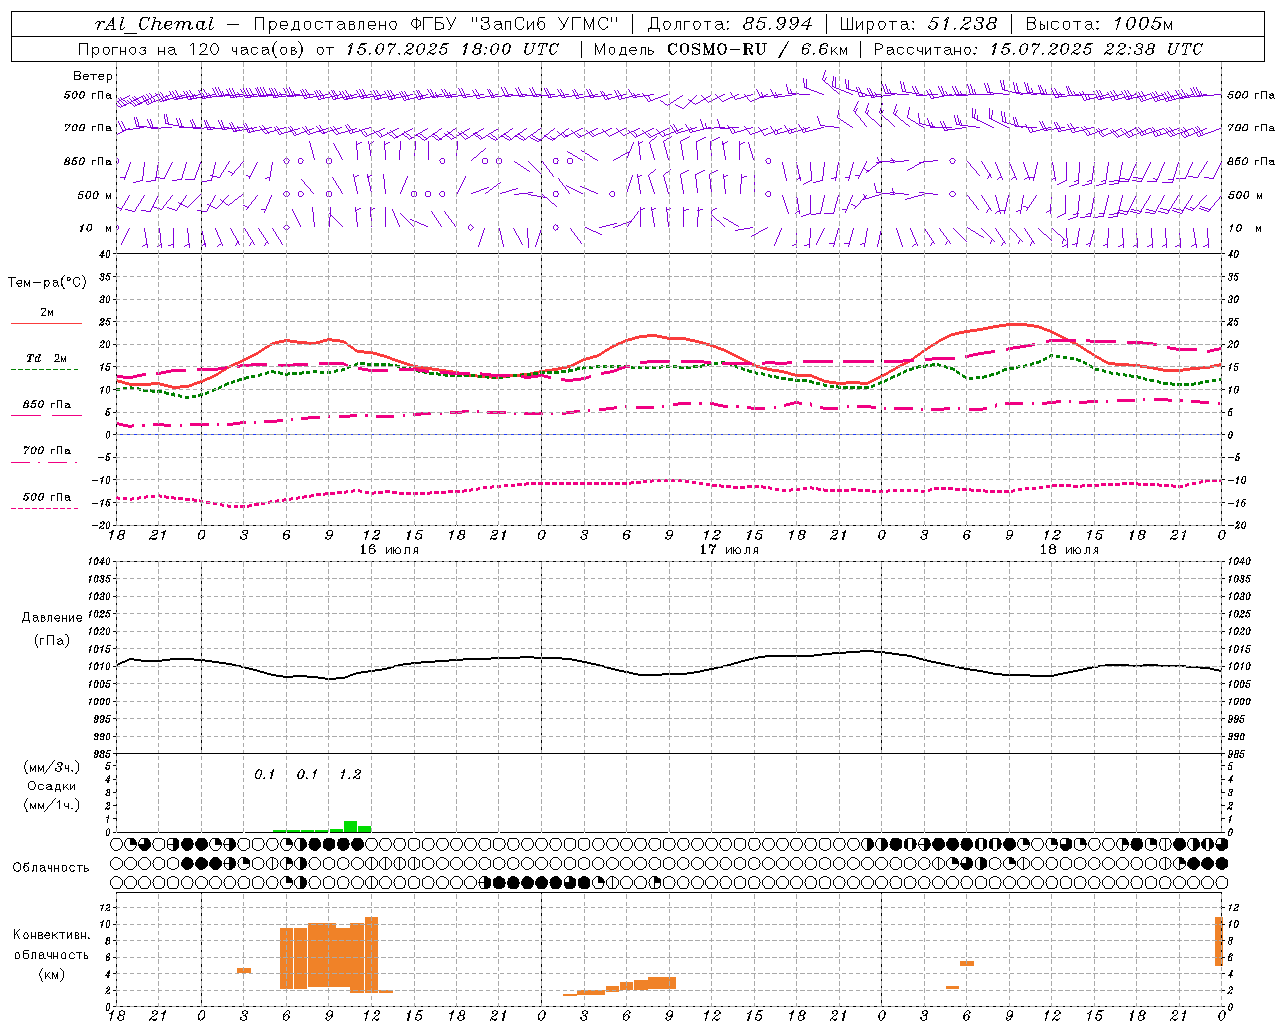Click the Конвективн. облачность label
Image resolution: width=1280 pixels, height=1024 pixels.
point(51,954)
